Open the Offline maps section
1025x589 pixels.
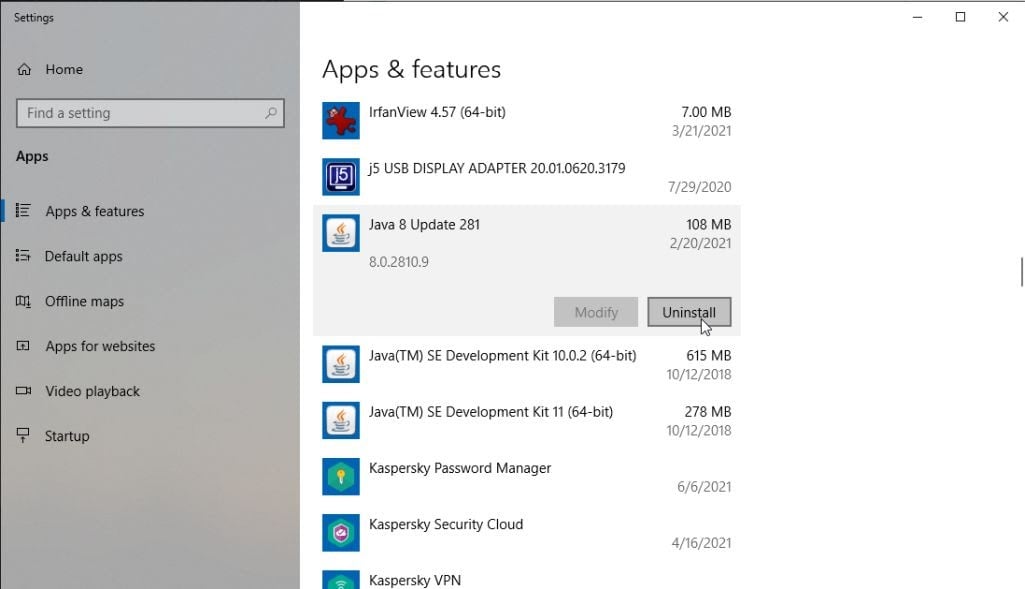pyautogui.click(x=84, y=301)
